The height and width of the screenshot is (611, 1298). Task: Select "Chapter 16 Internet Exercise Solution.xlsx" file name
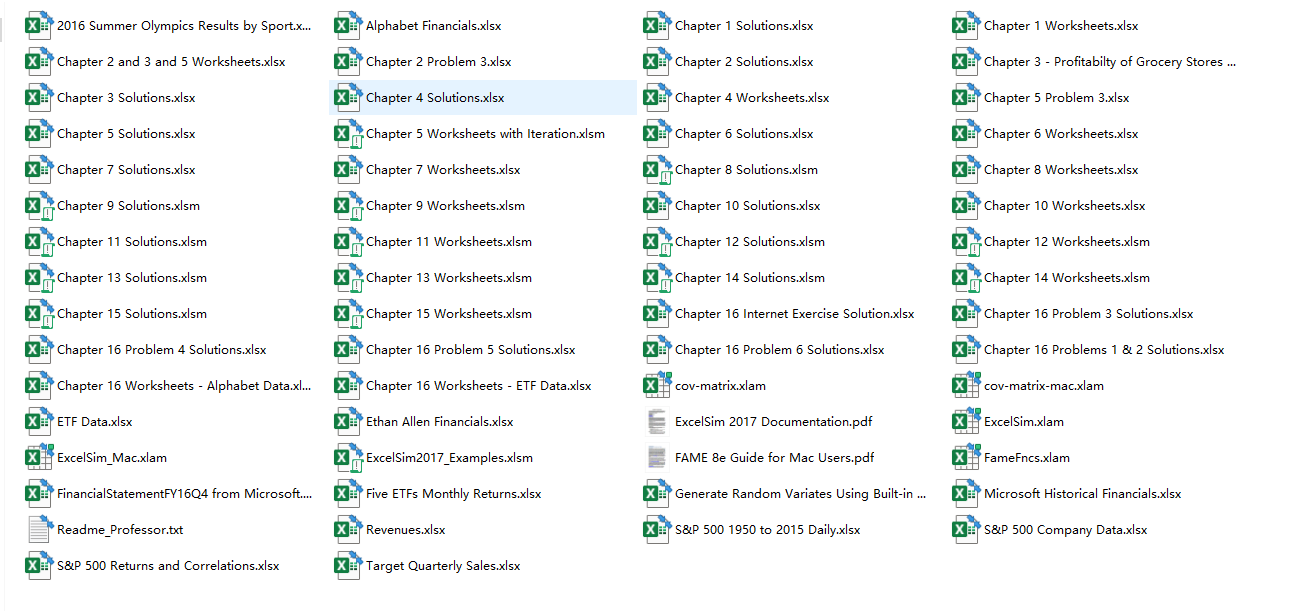click(795, 314)
